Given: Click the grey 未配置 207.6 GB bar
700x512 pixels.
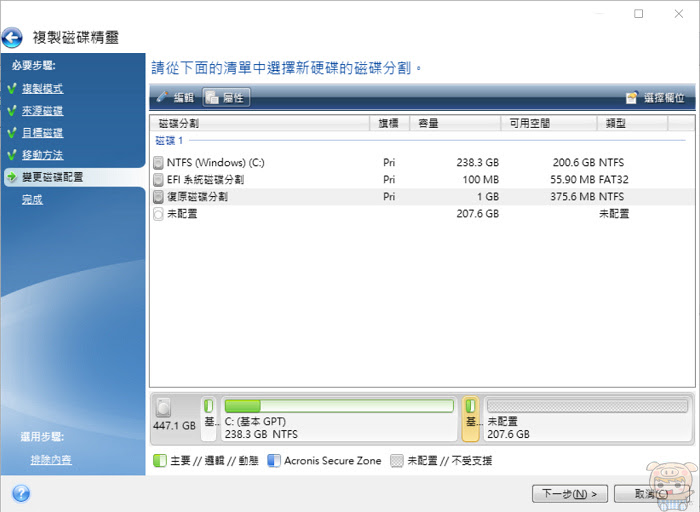Looking at the screenshot, I should click(x=588, y=406).
